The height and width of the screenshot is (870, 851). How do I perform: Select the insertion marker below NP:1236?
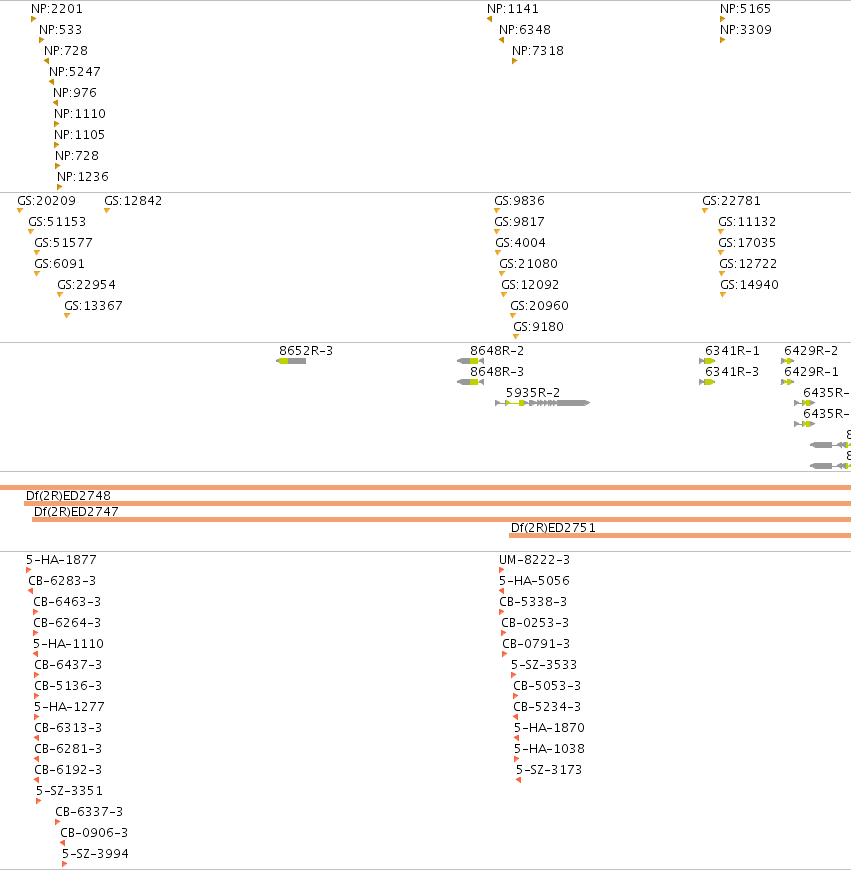pyautogui.click(x=59, y=187)
